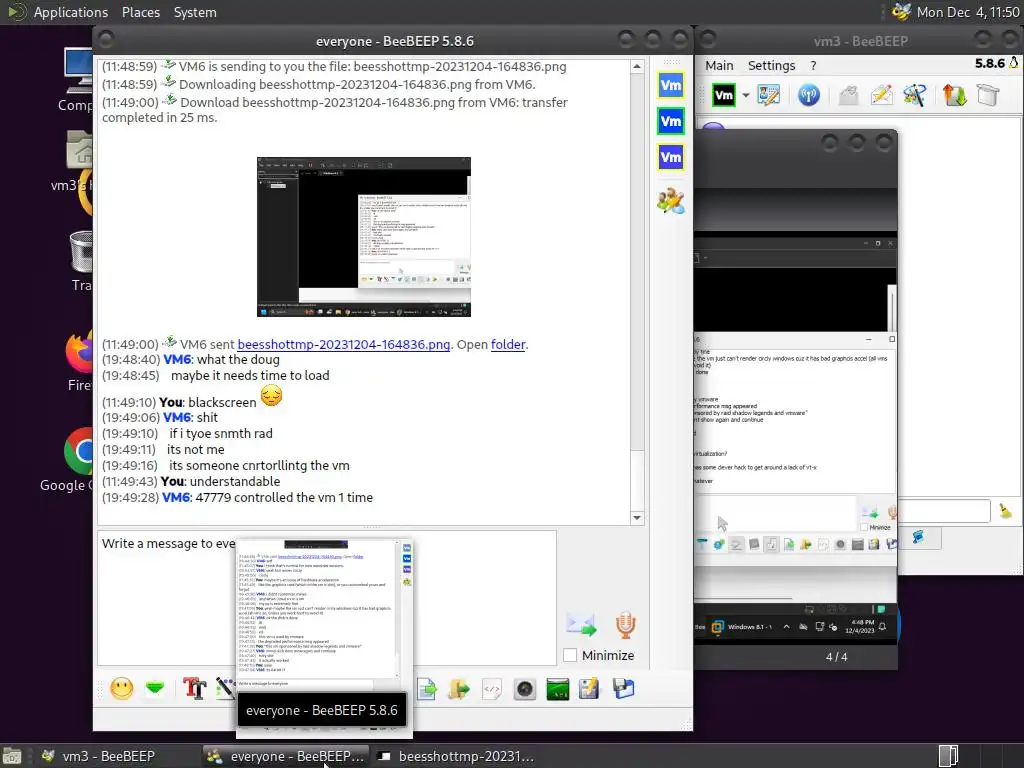
Task: Click the message 'VM6: what the doug'
Action: click(221, 360)
